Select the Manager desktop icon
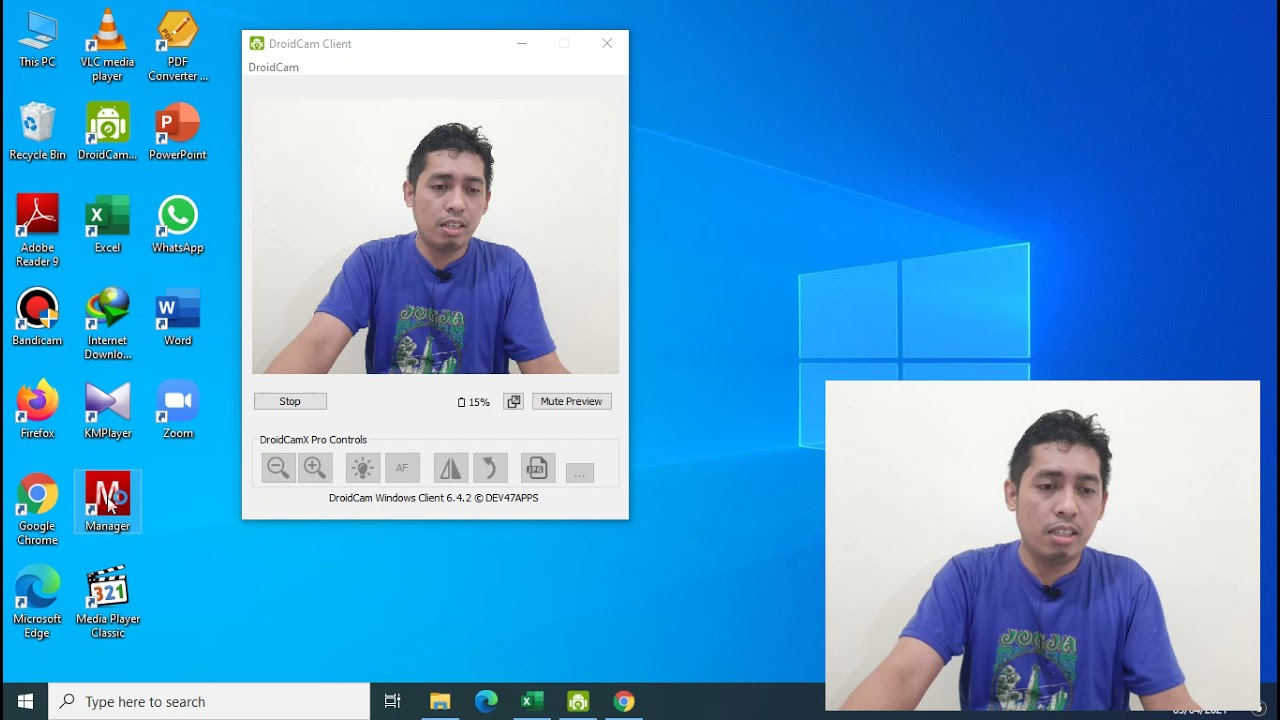The image size is (1280, 720). click(x=107, y=502)
